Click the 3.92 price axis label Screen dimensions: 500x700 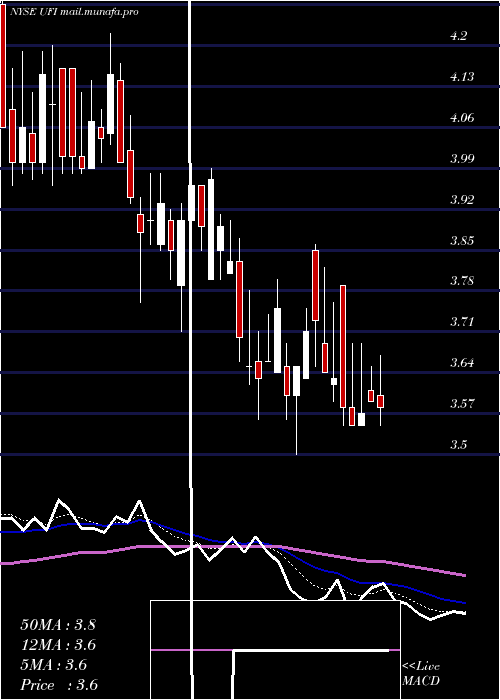462,200
